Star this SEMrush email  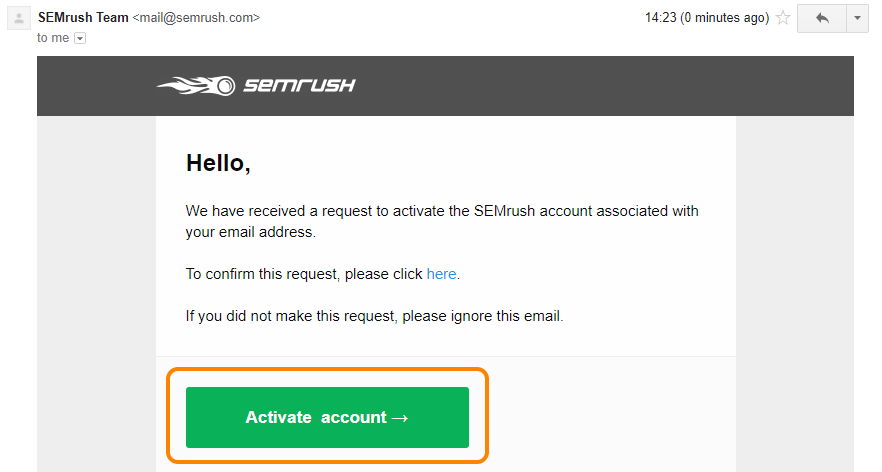(782, 18)
